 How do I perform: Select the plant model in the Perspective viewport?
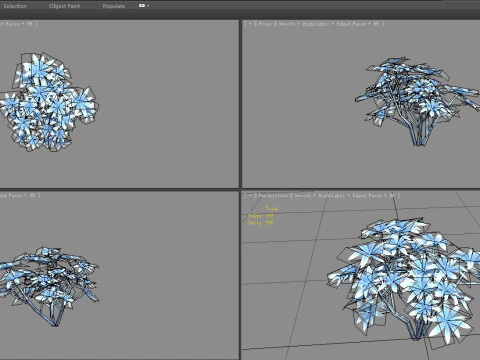405,283
